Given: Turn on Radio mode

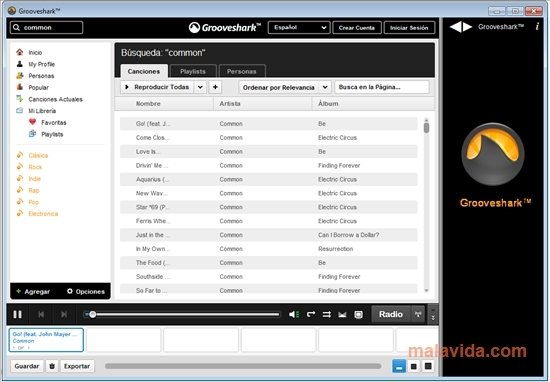Looking at the screenshot, I should 390,314.
